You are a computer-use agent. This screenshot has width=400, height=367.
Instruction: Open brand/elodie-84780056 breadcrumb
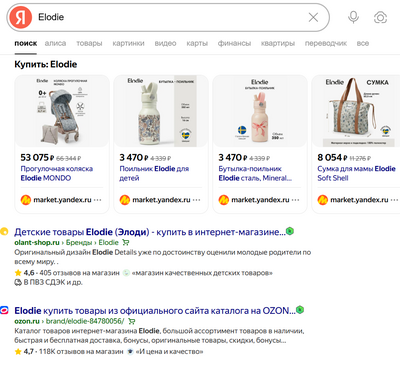pos(85,321)
